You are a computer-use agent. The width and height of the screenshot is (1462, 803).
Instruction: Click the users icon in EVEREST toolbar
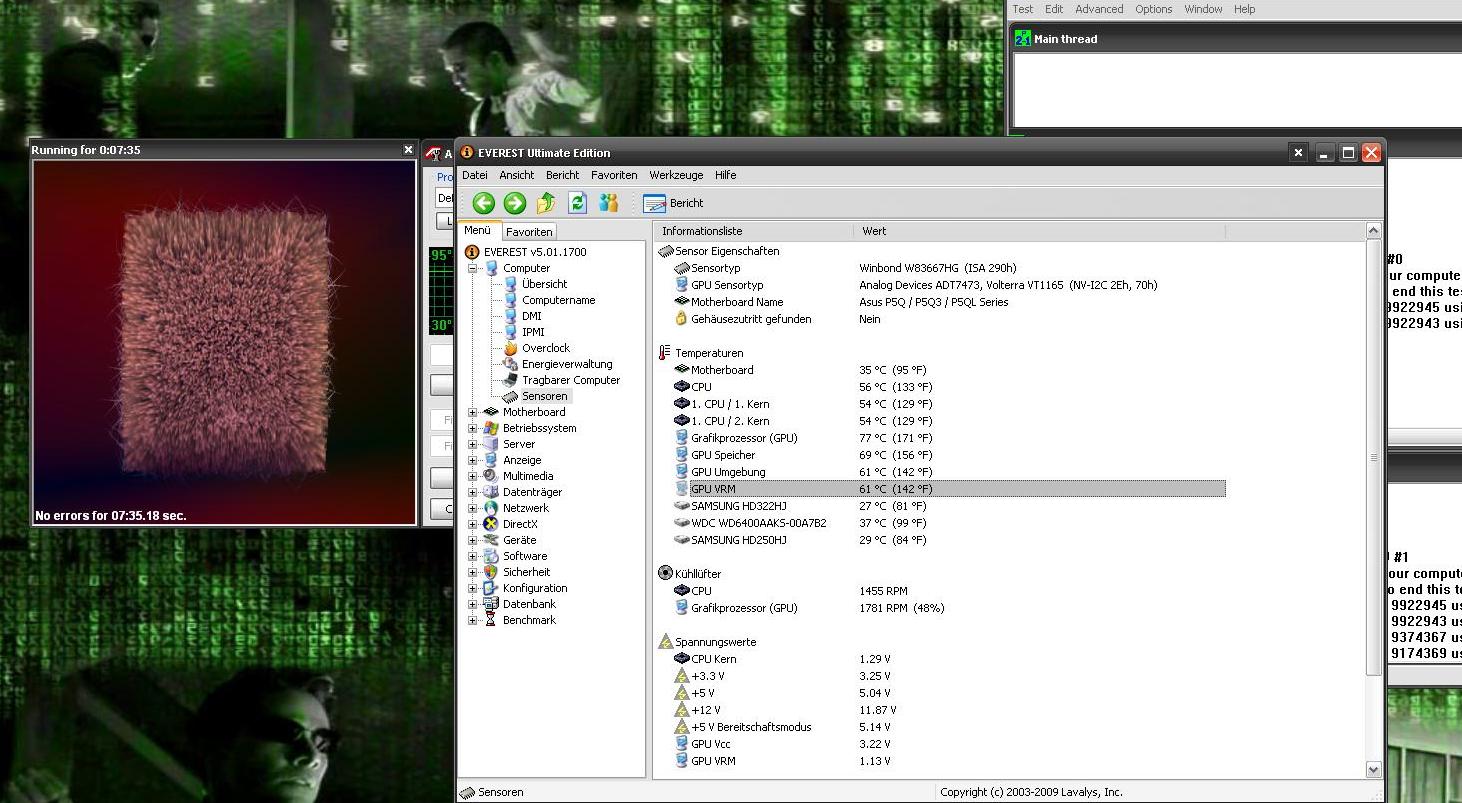pos(608,203)
